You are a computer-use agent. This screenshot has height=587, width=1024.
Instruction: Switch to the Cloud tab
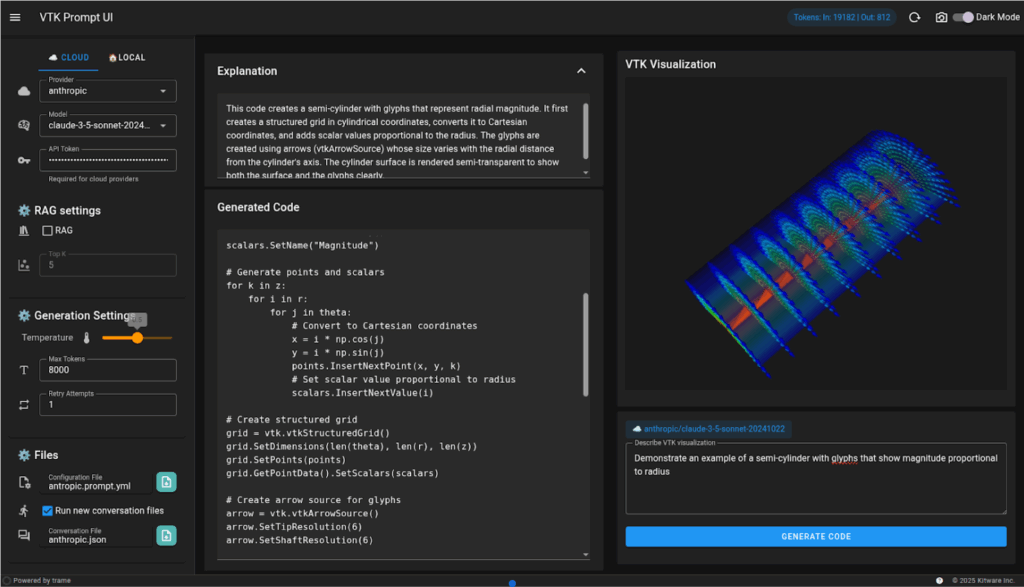68,58
